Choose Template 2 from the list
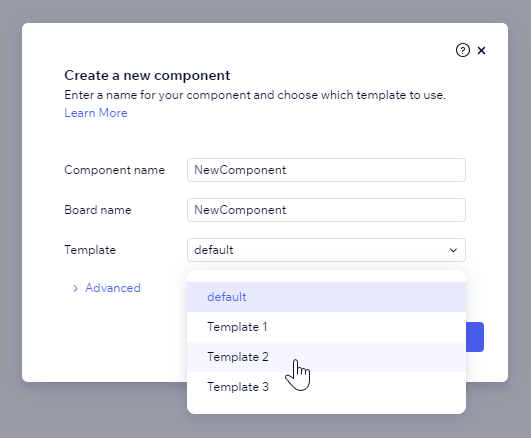531x438 pixels. (x=326, y=357)
